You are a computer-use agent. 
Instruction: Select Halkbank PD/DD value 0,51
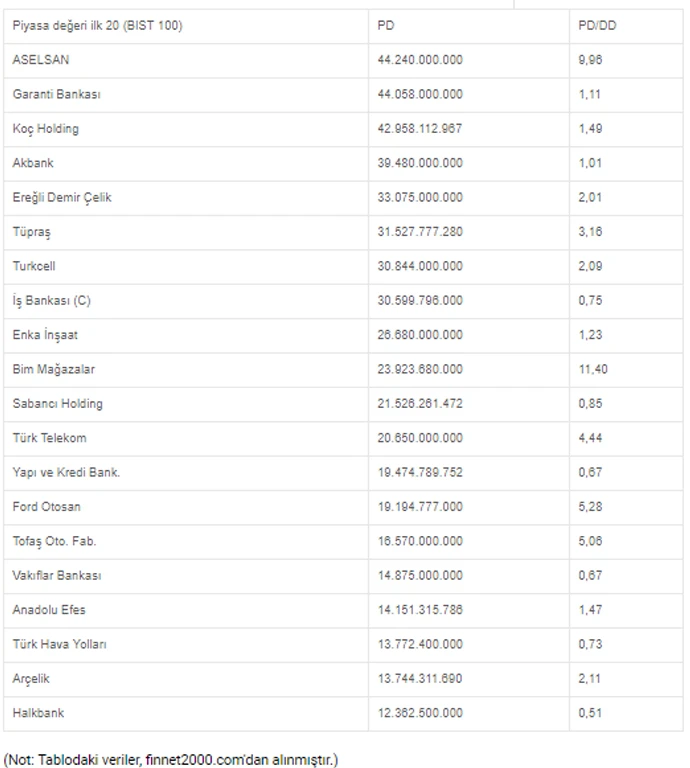(x=591, y=713)
